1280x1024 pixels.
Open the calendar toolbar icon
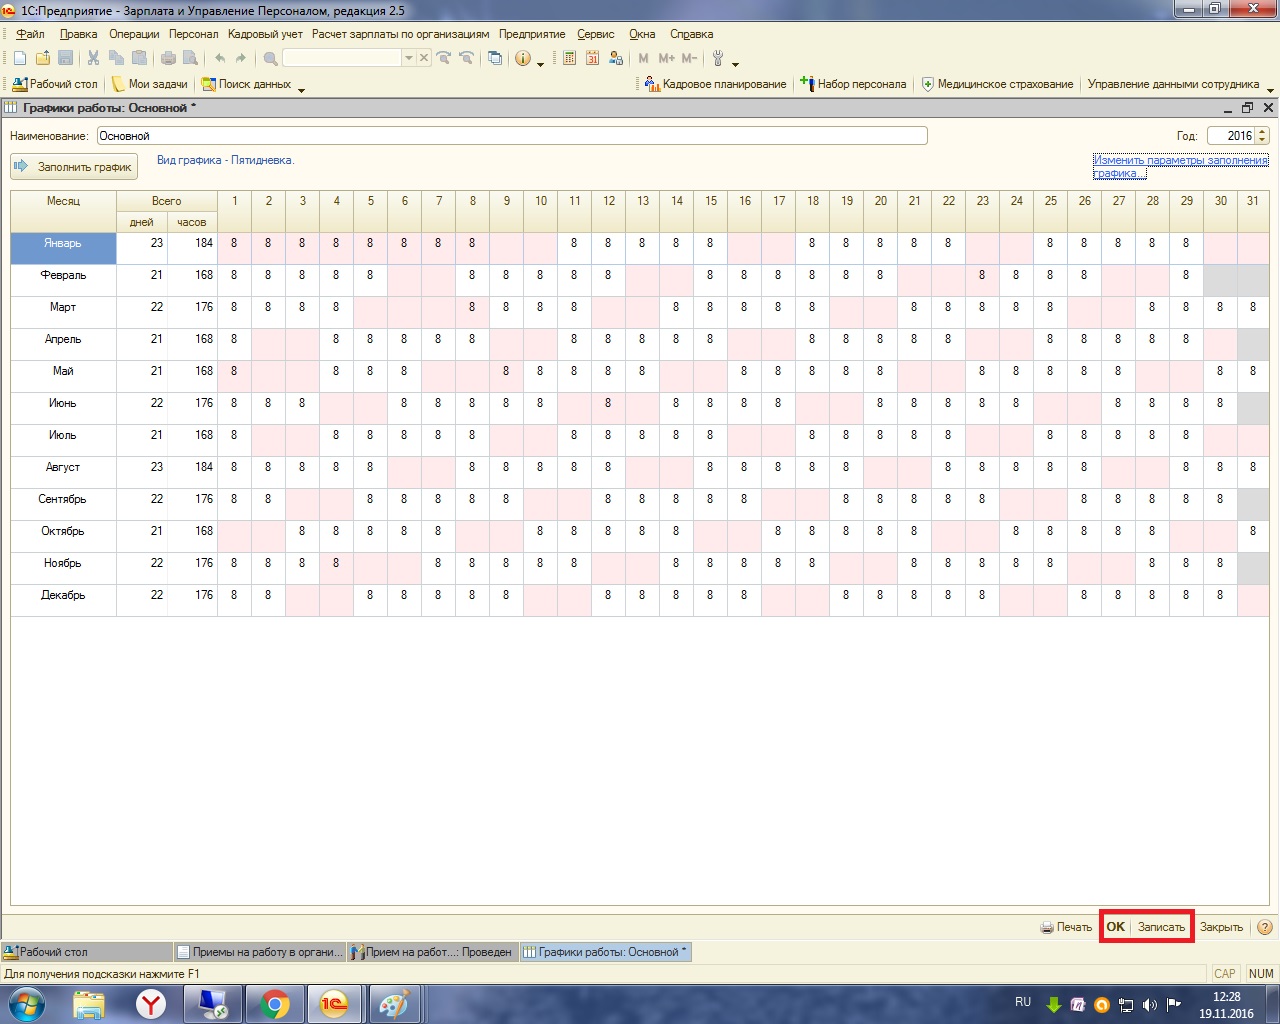592,58
